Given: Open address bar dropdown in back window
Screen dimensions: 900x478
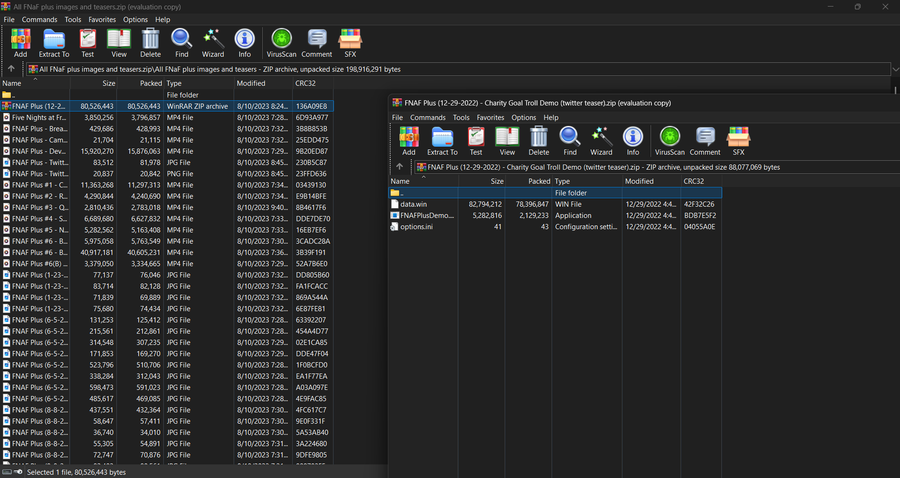Looking at the screenshot, I should point(895,69).
